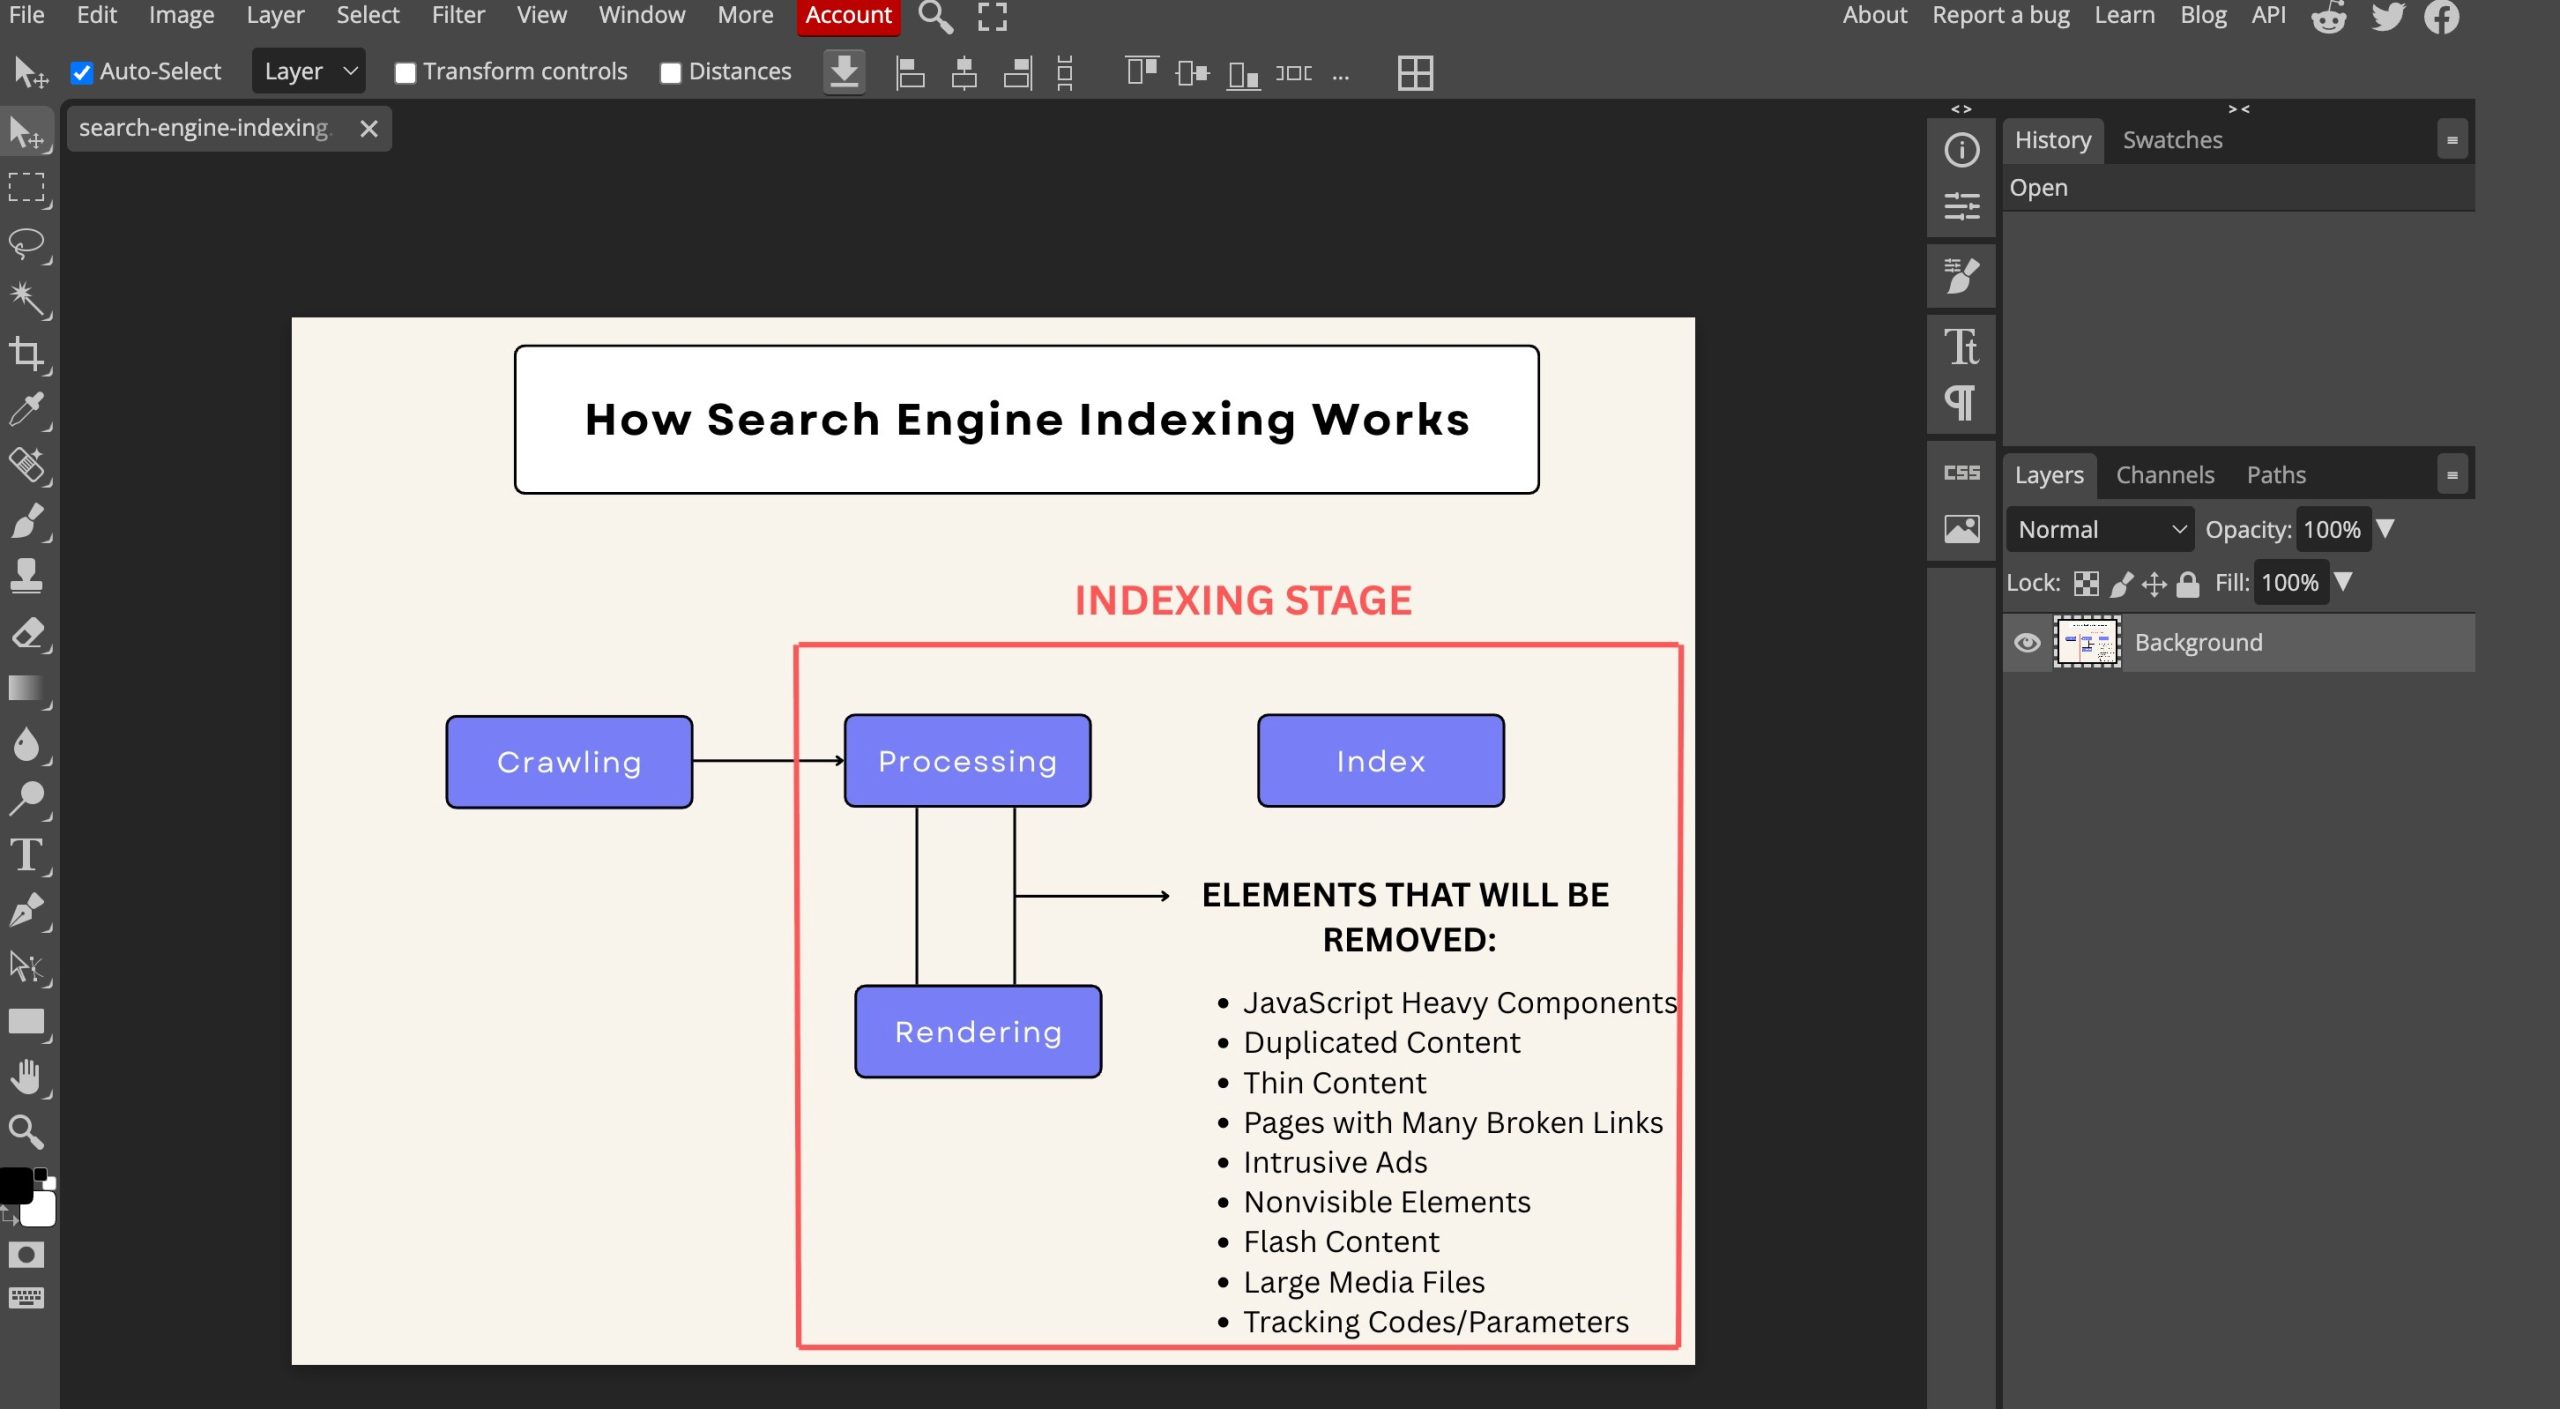Click the background white color swatch

[x=40, y=1209]
